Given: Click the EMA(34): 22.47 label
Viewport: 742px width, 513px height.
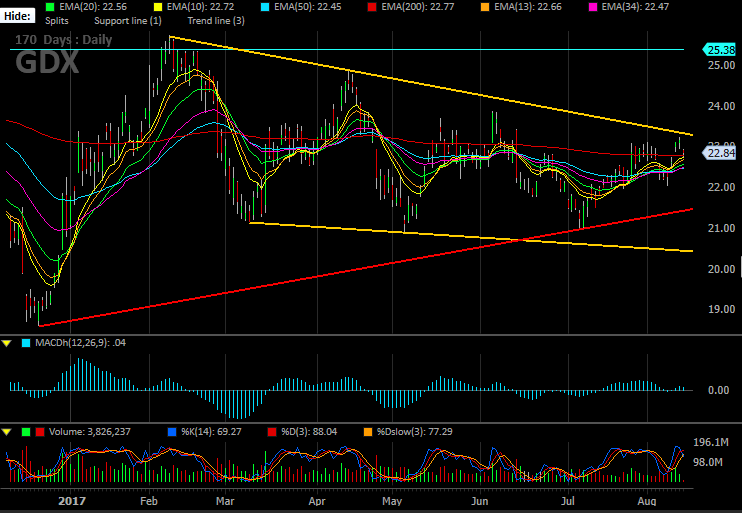Looking at the screenshot, I should tap(635, 7).
